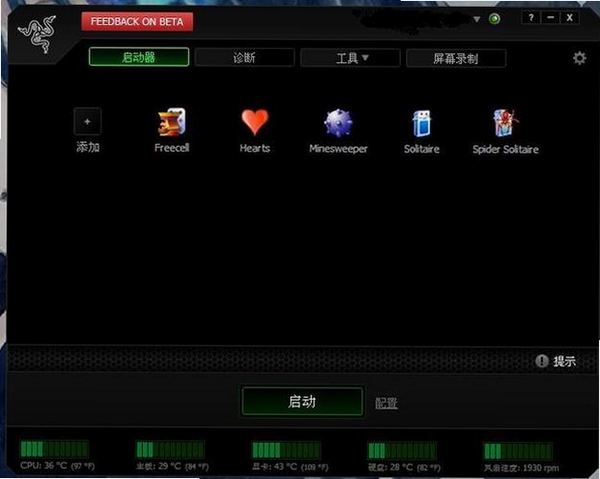Add a new game with plus button
This screenshot has width=600, height=479.
88,121
